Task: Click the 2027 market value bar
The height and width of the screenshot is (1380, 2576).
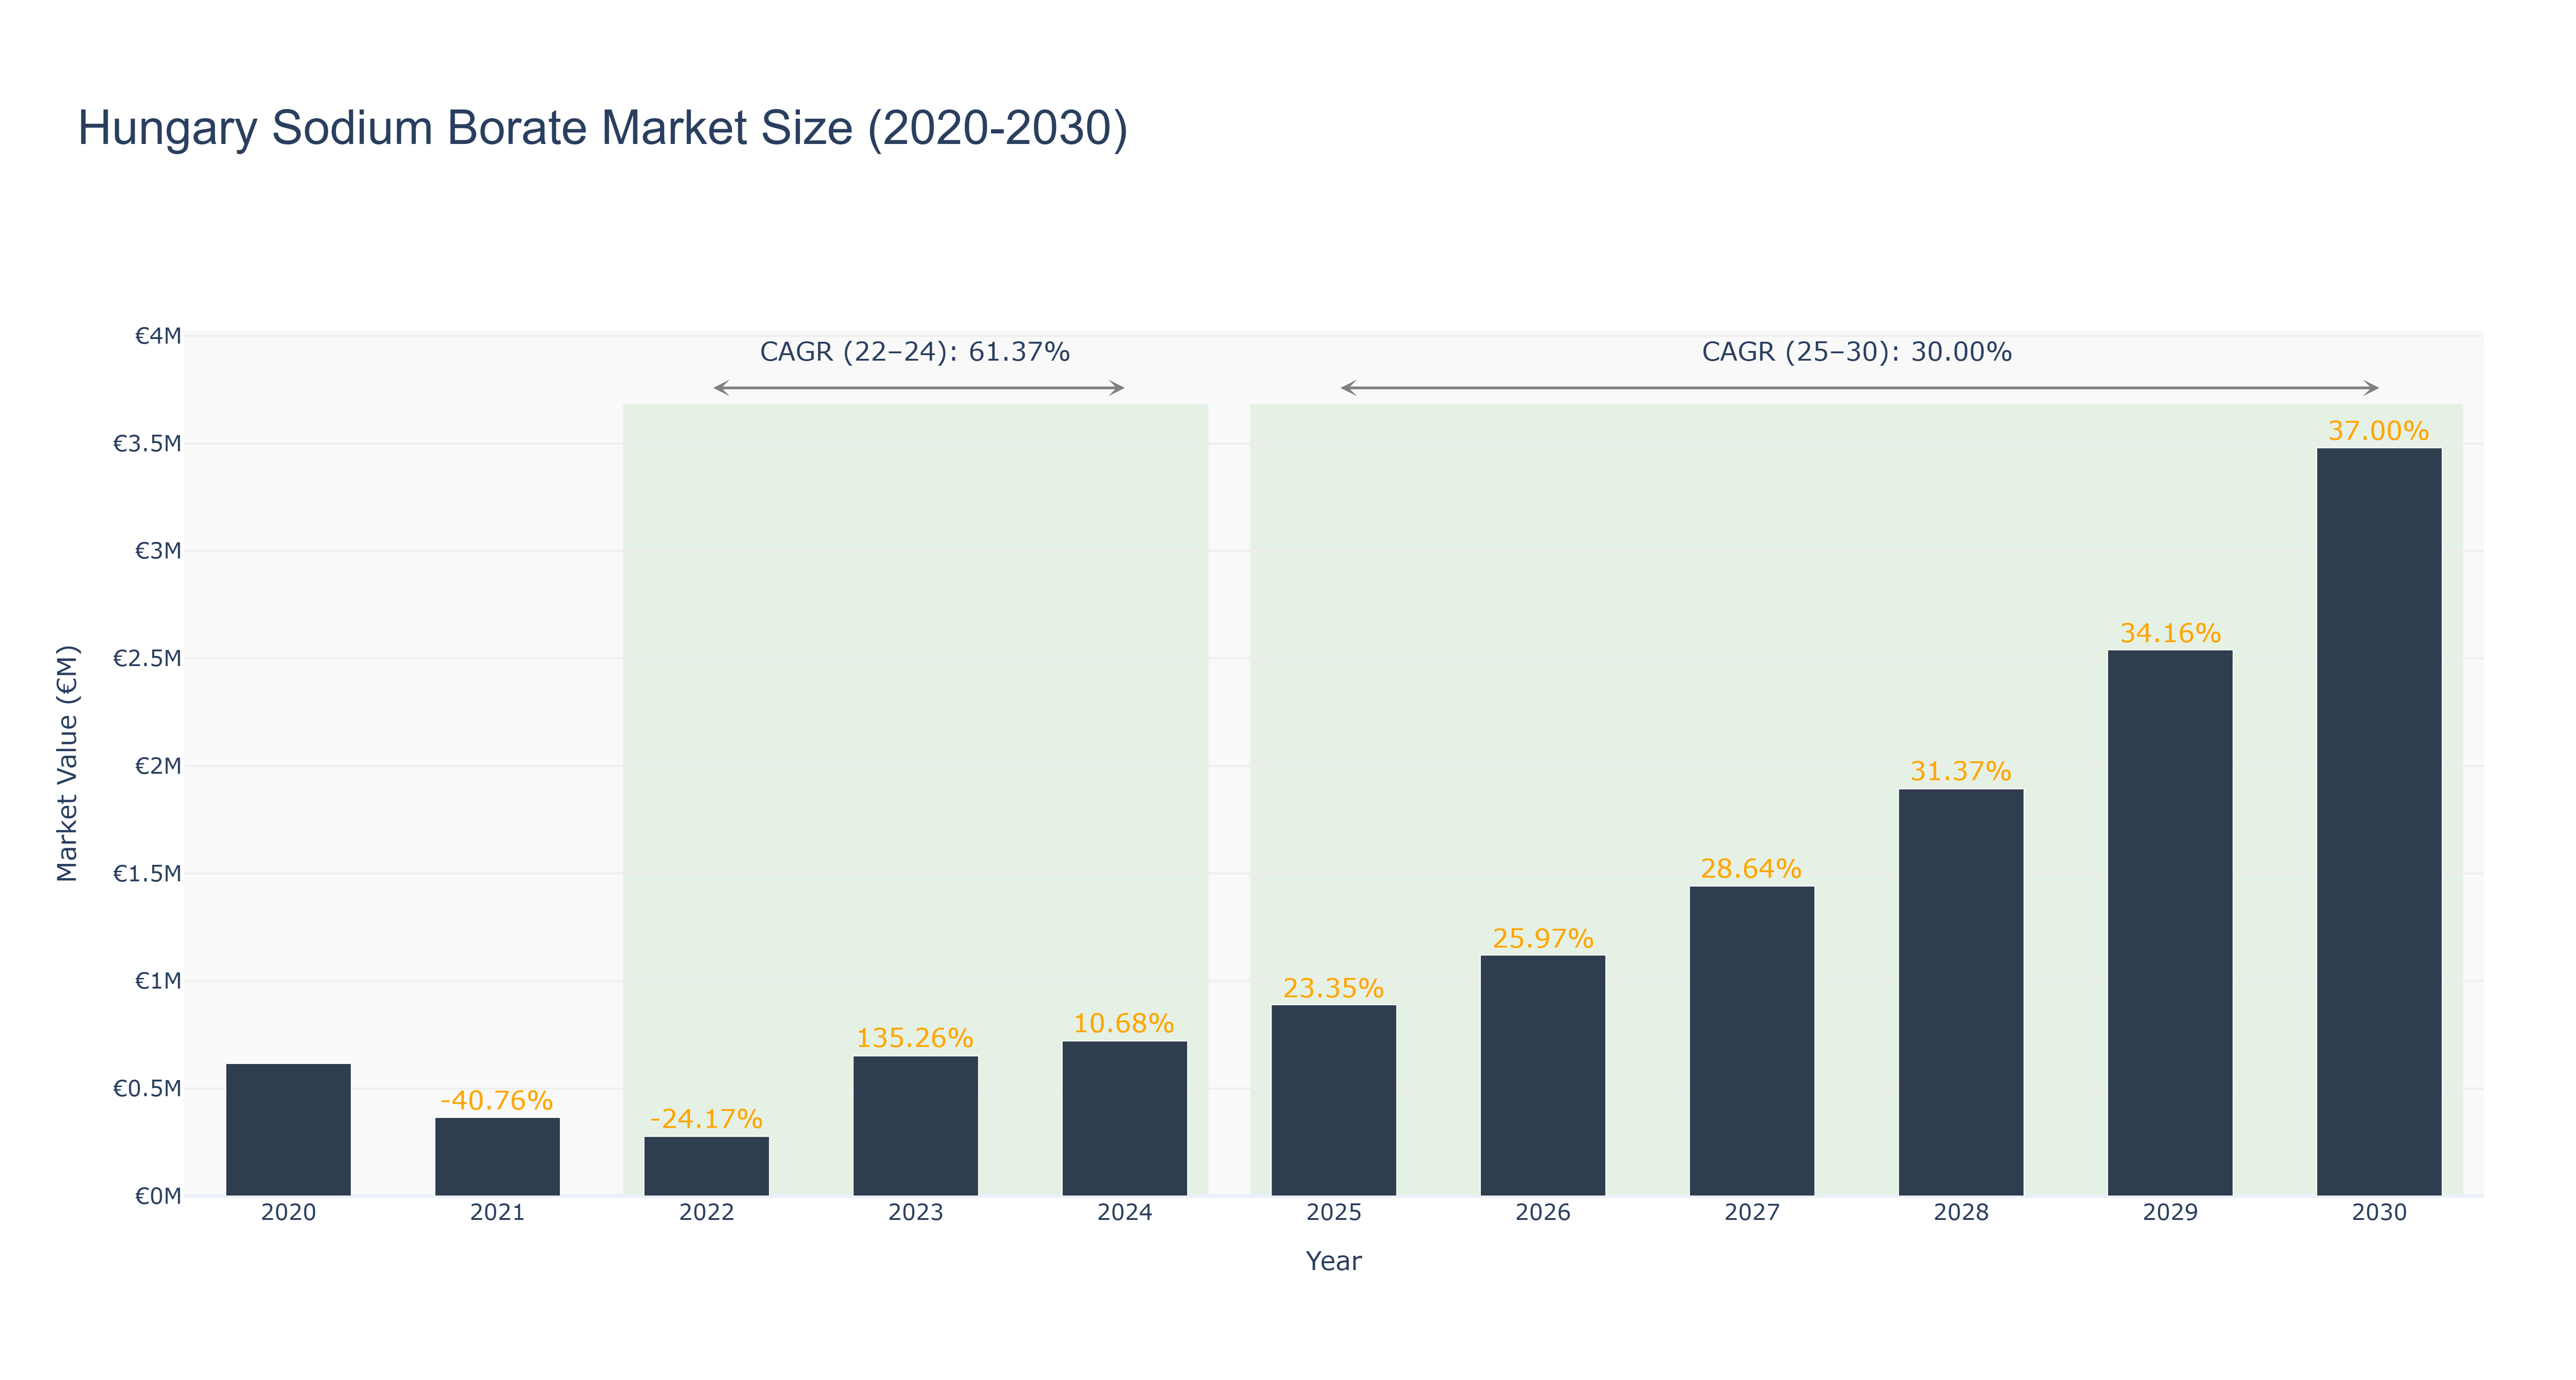Action: point(1751,1041)
